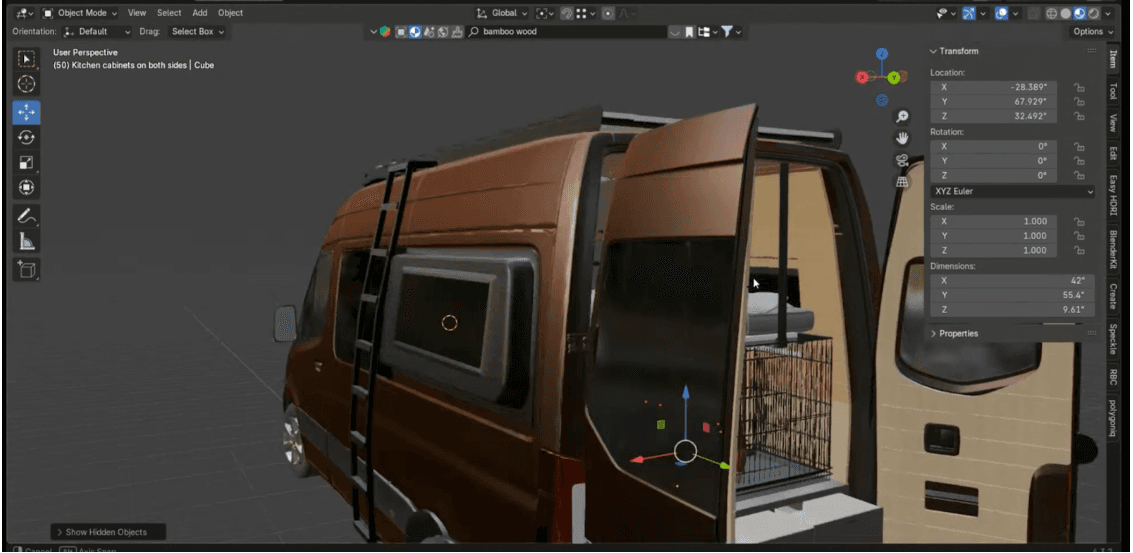
Task: Open the Orientation Default dropdown
Action: 97,32
